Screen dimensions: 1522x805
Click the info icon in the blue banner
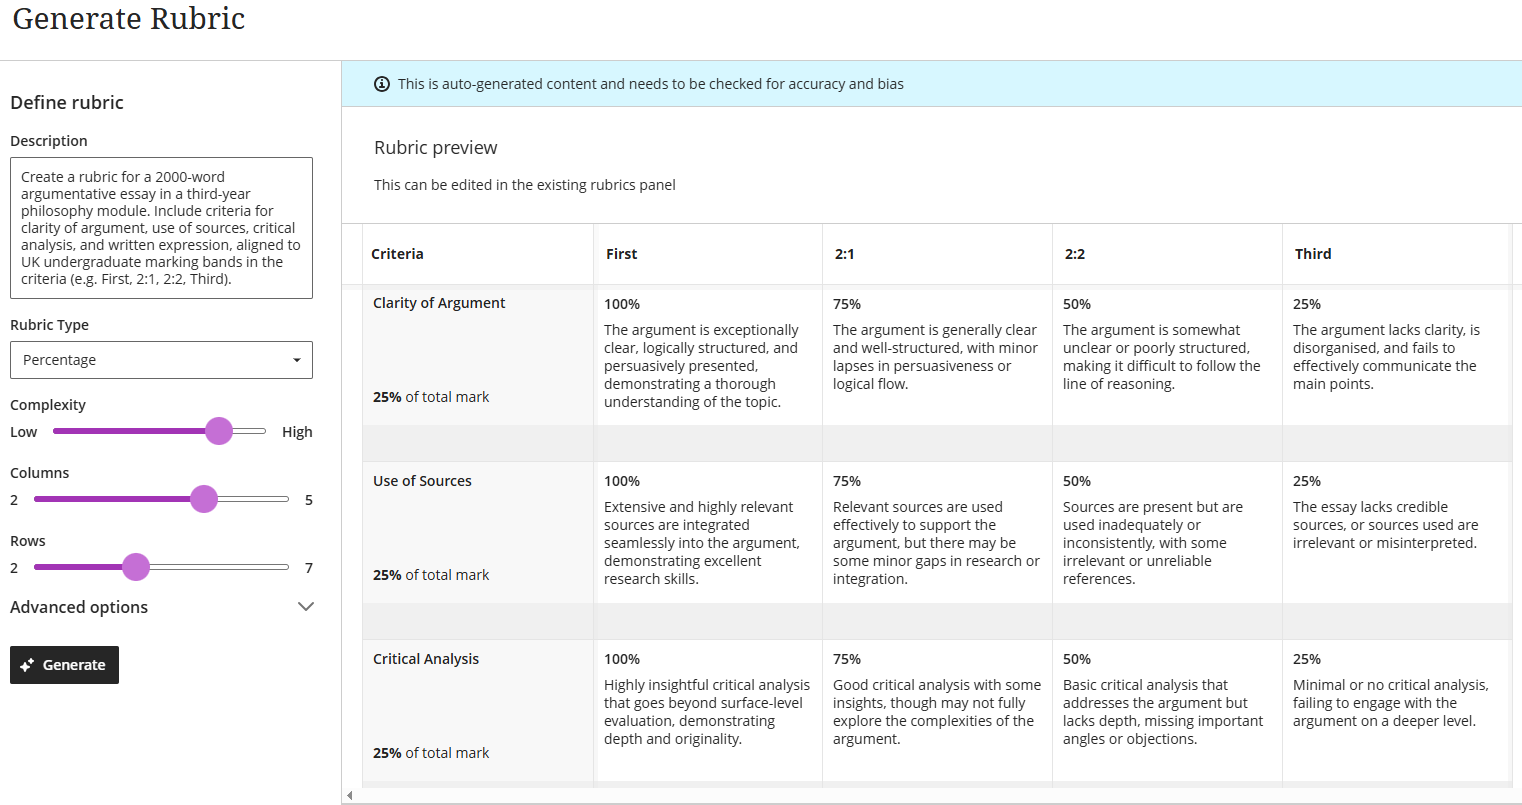pos(382,84)
